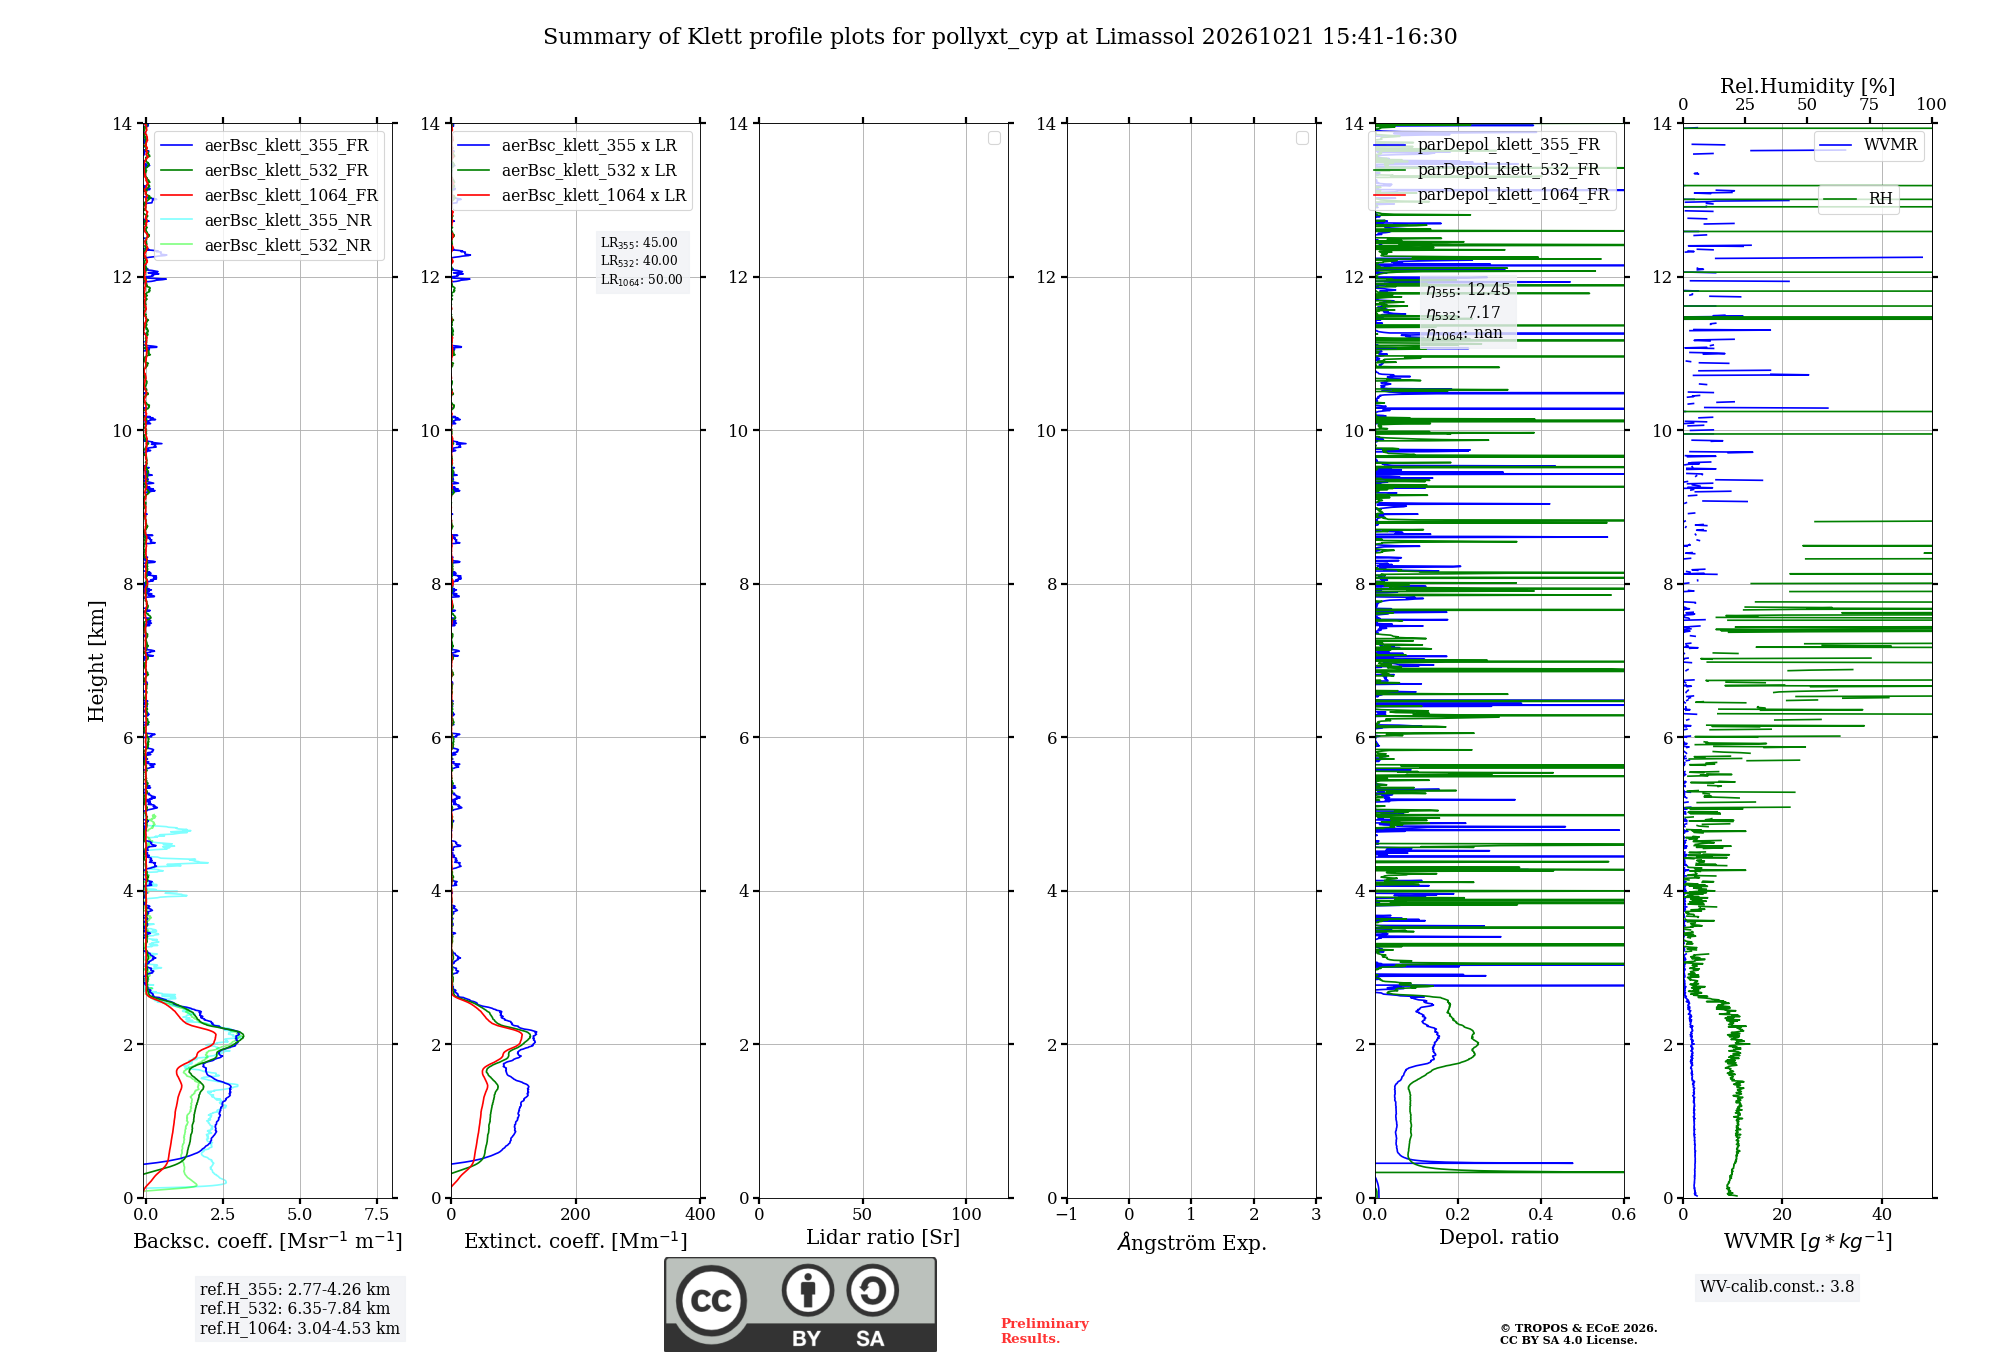This screenshot has height=1360, width=2000.
Task: Click the aerBsc_klett_1064 x LR legend label
Action: coord(594,196)
